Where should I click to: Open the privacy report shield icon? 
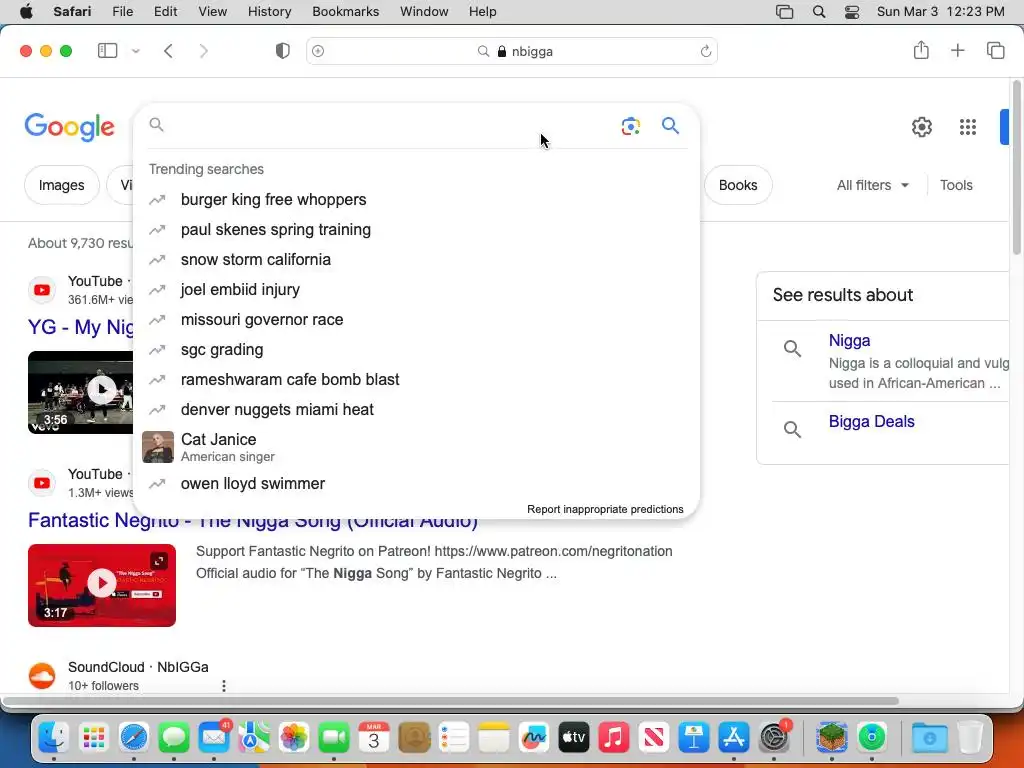click(282, 51)
